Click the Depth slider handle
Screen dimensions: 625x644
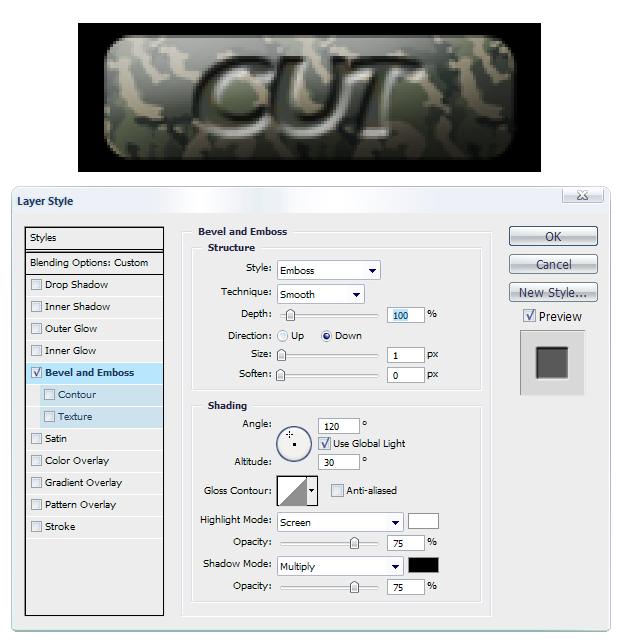coord(290,315)
